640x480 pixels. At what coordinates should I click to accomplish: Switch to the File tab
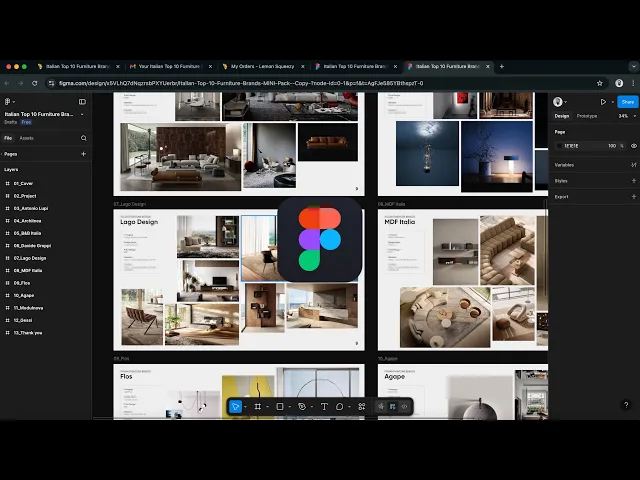pyautogui.click(x=8, y=138)
